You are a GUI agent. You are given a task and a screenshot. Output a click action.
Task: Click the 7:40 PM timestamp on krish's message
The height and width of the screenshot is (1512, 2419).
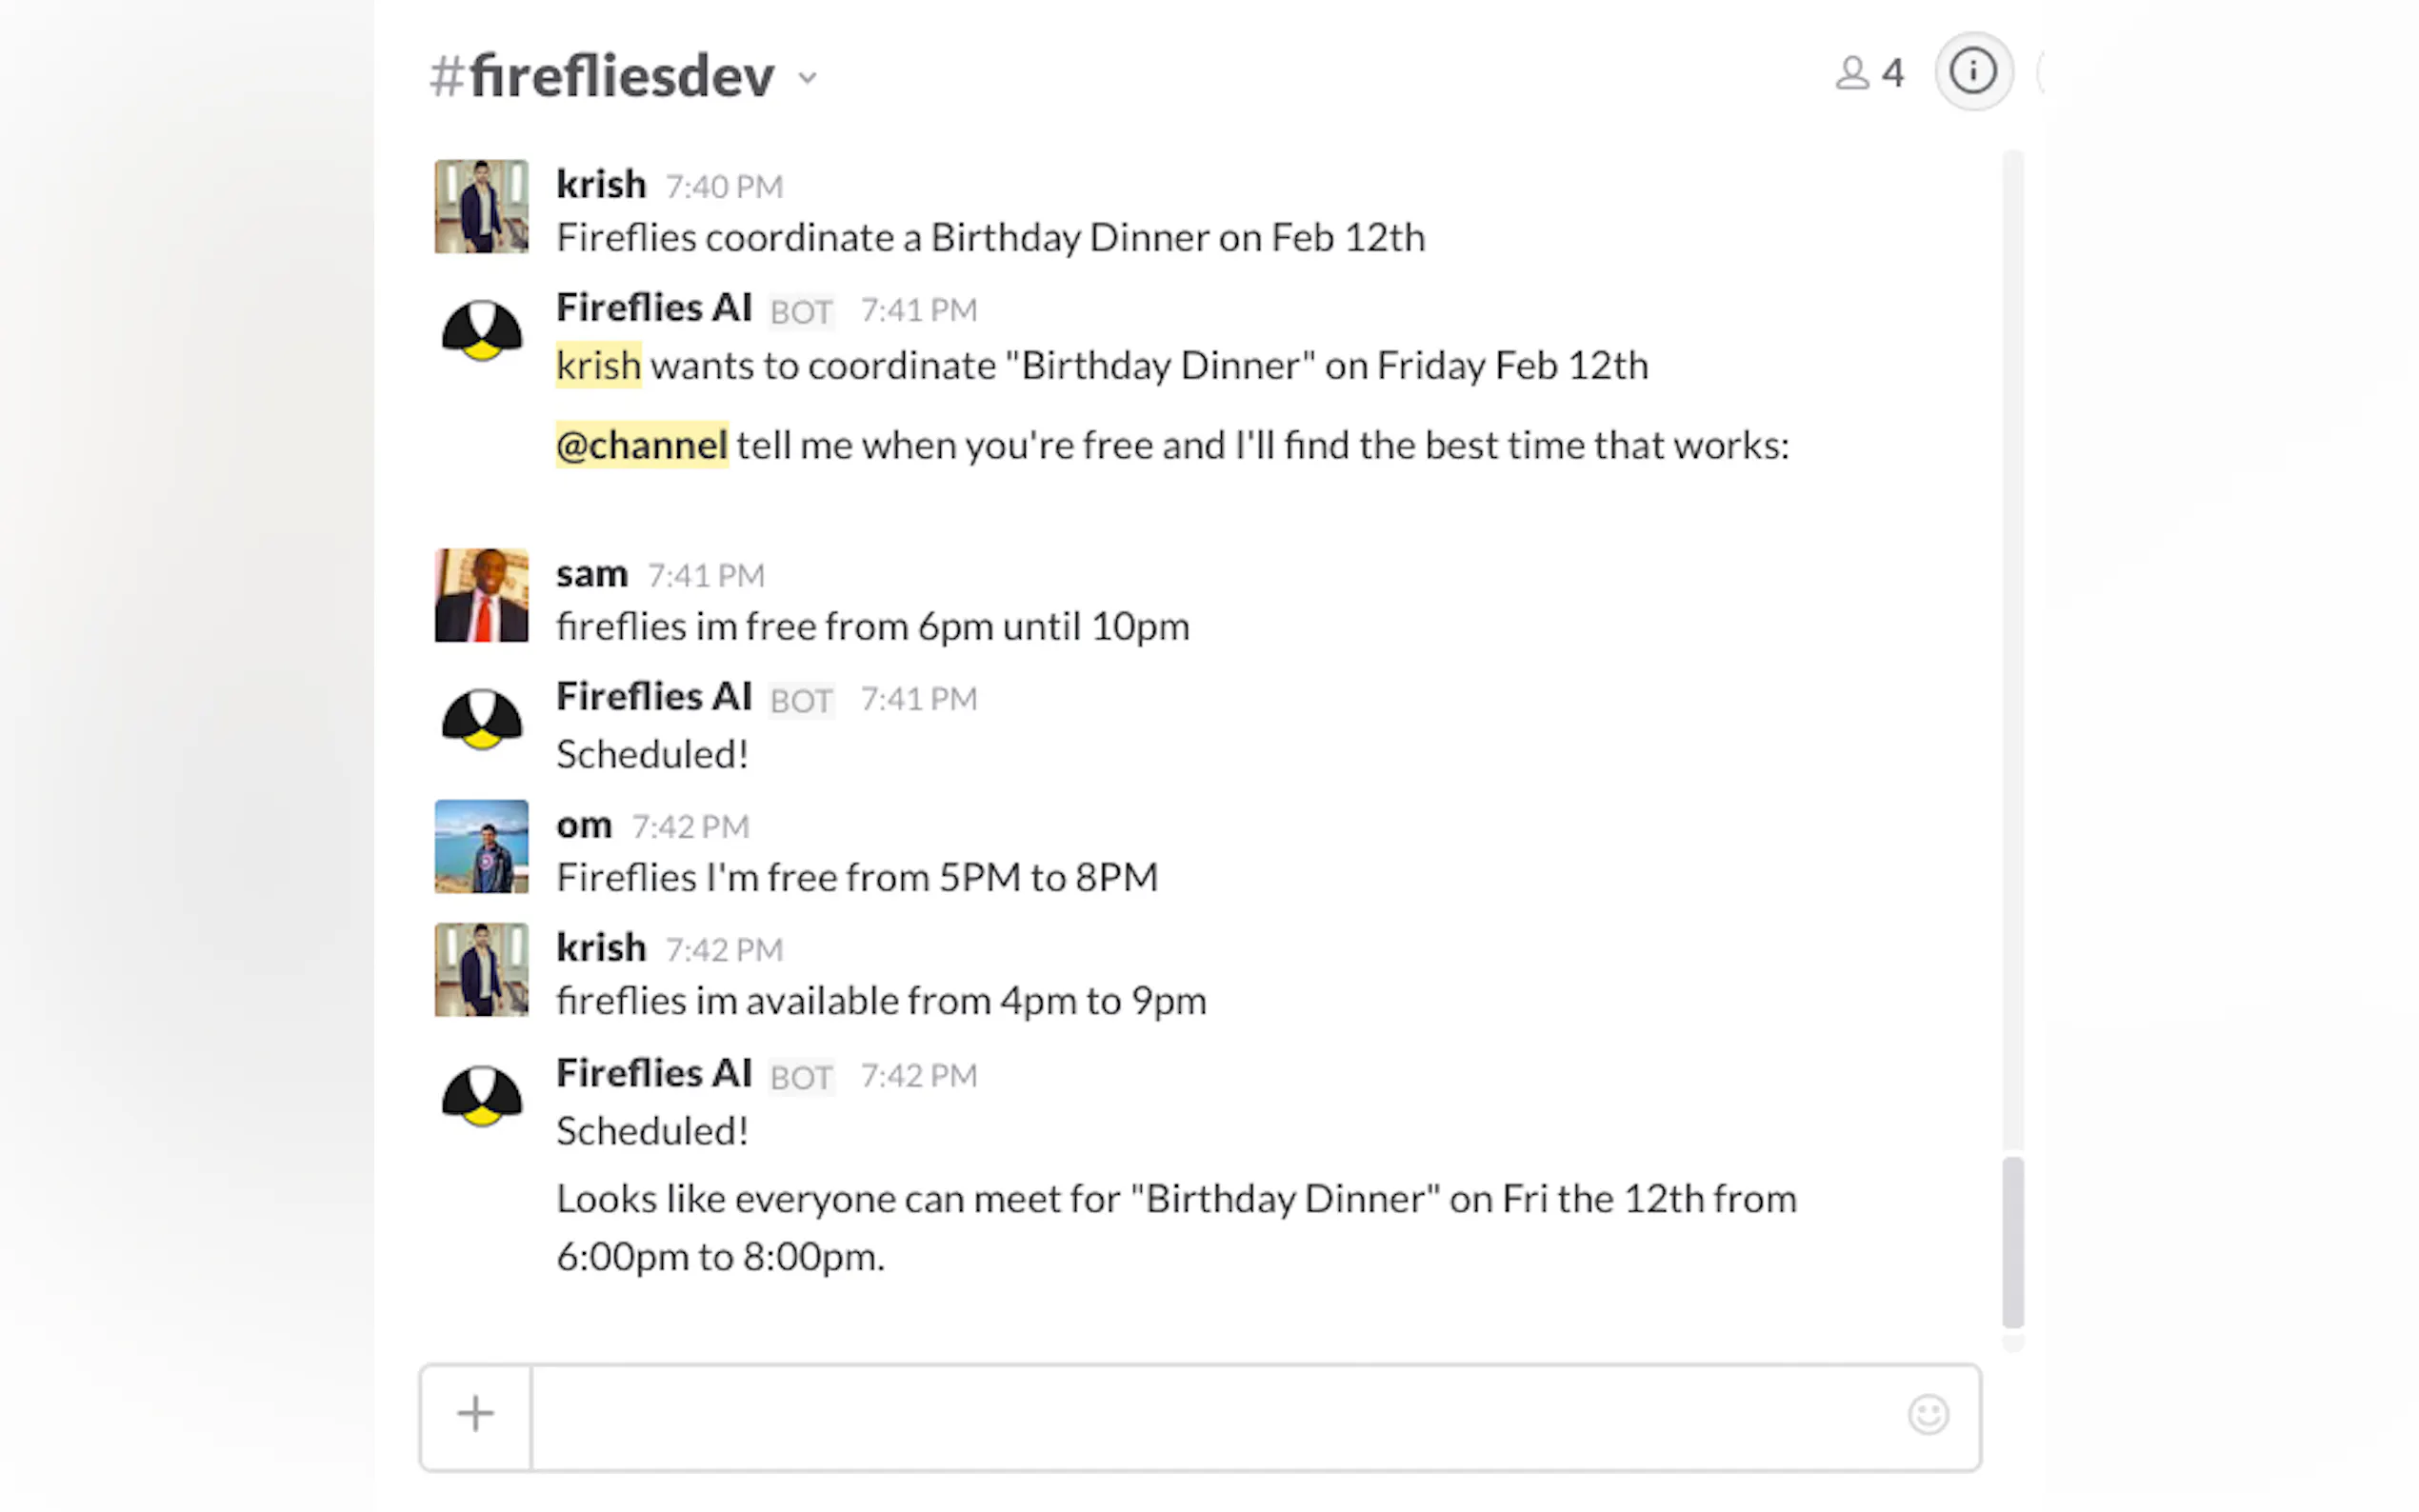point(724,187)
